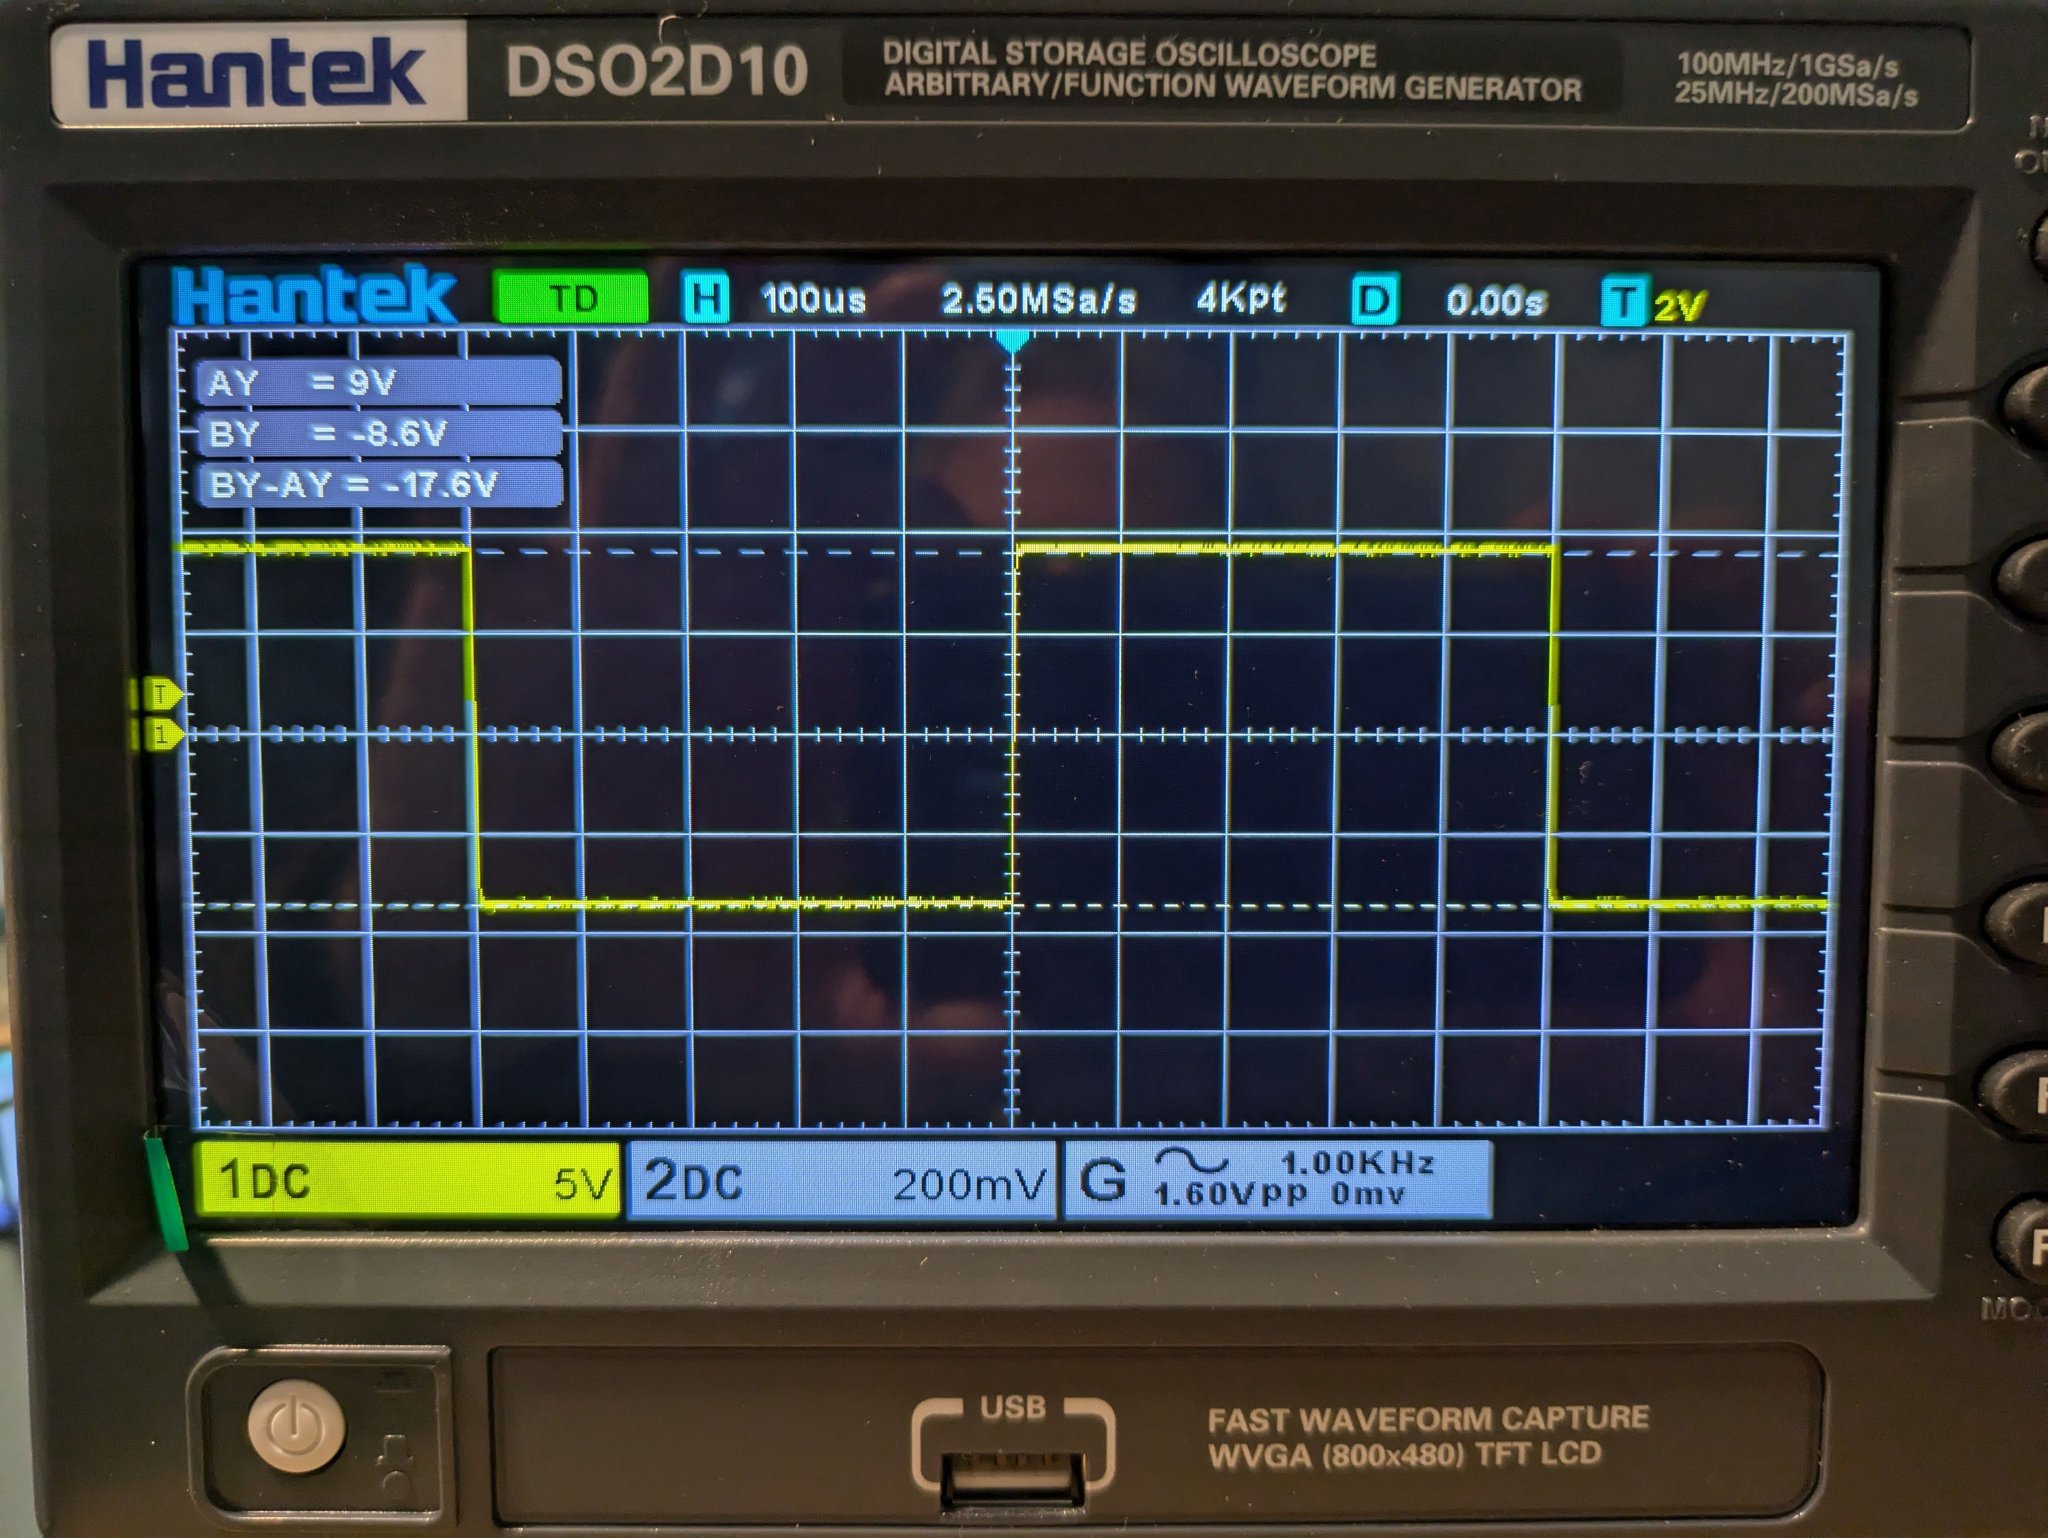The height and width of the screenshot is (1538, 2048).
Task: Click the Hantek logo on the screen
Action: click(x=314, y=295)
